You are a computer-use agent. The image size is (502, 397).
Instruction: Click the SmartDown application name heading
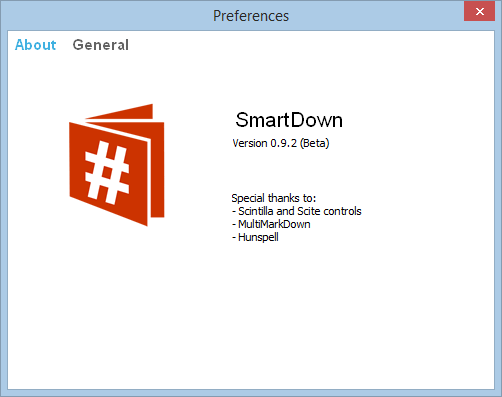click(x=289, y=120)
